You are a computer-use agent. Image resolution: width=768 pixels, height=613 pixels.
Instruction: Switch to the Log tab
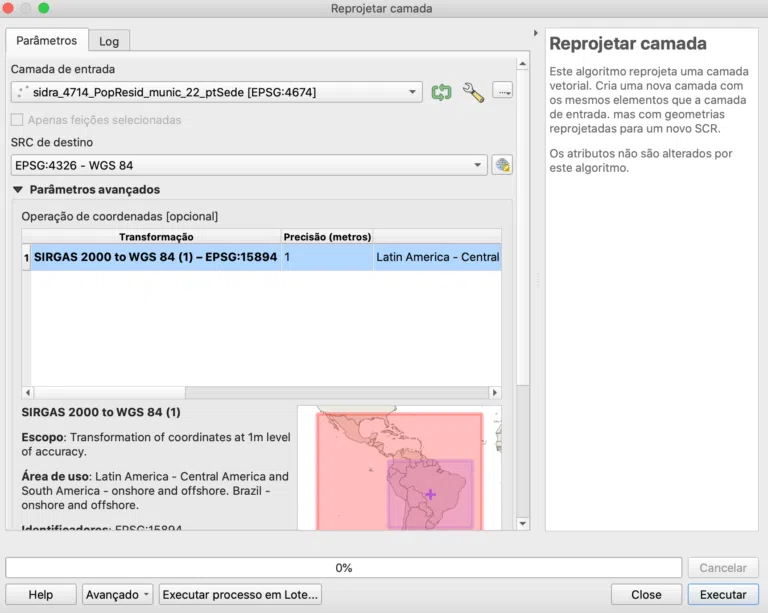(109, 41)
